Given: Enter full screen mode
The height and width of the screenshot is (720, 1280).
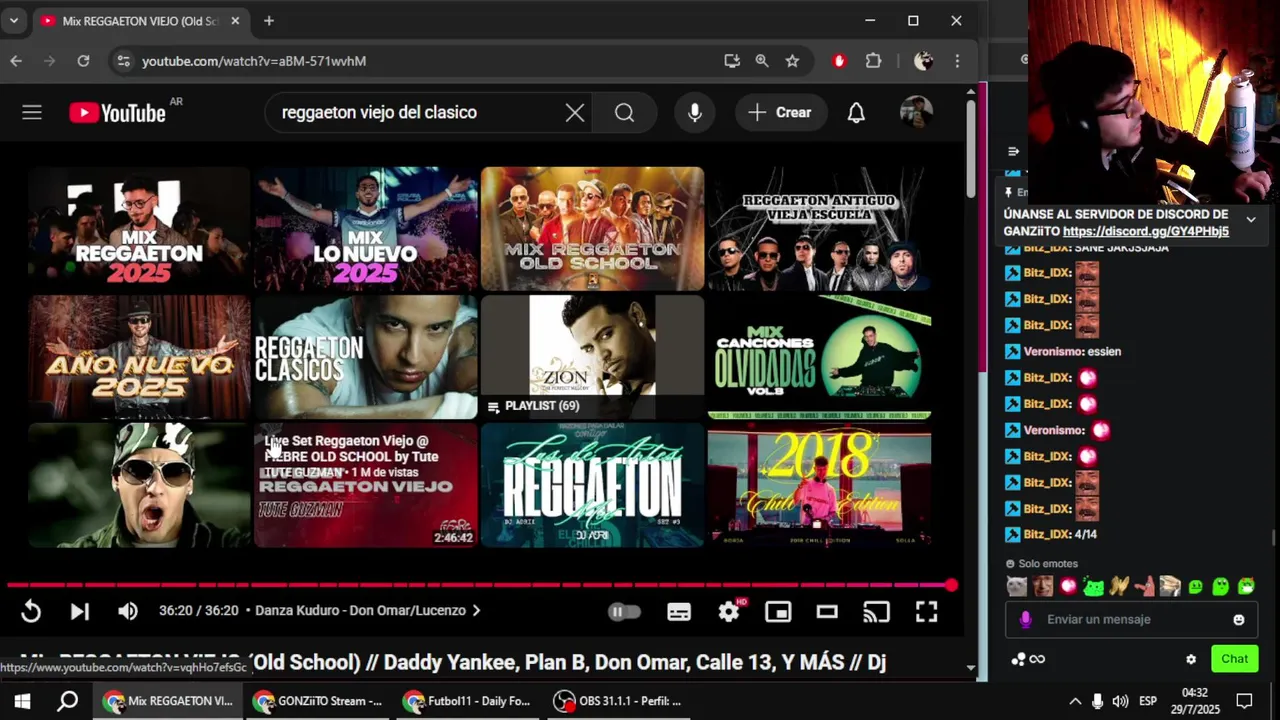Looking at the screenshot, I should point(927,611).
